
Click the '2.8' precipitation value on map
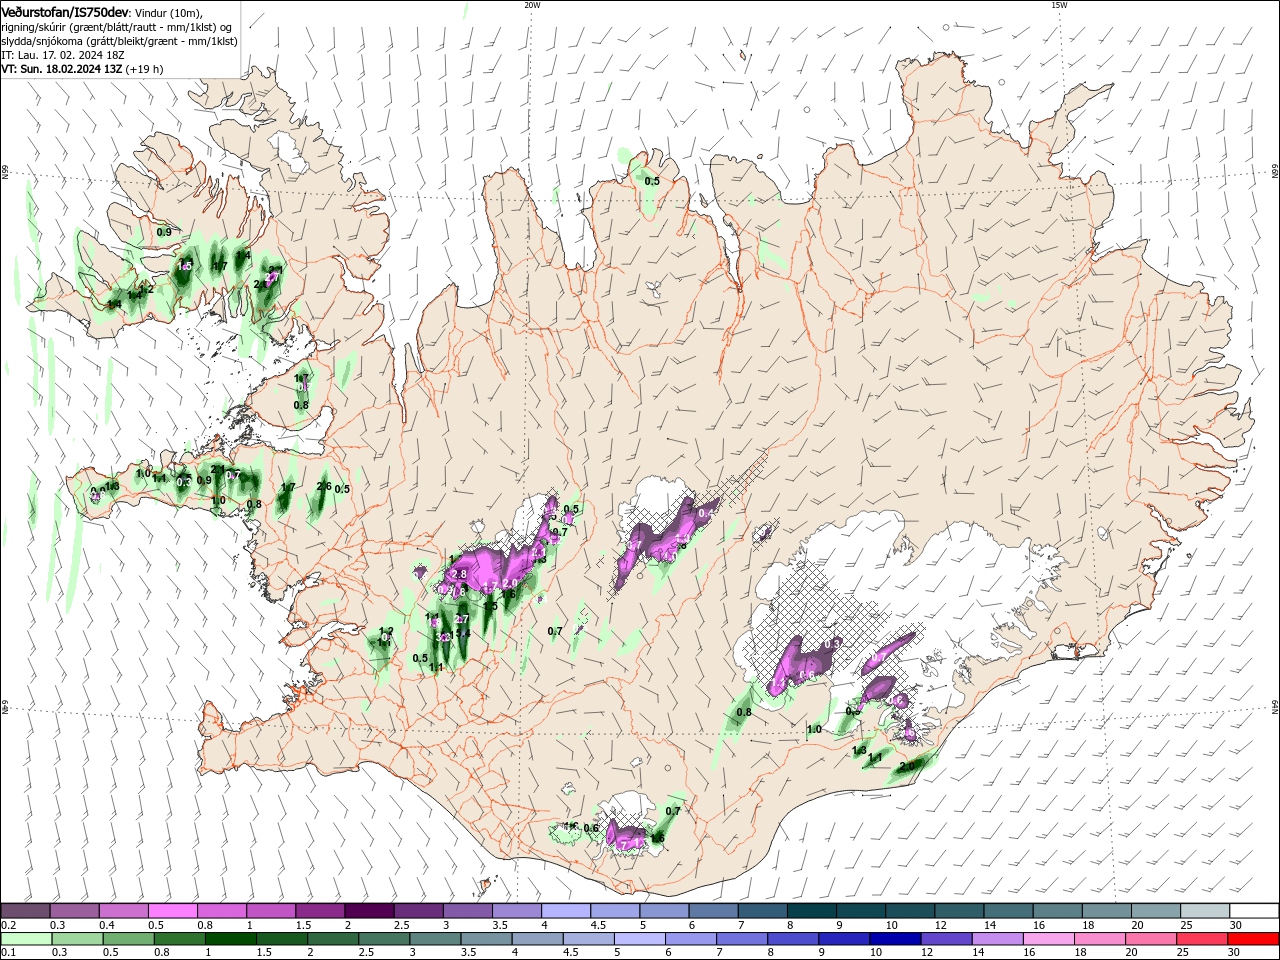click(x=460, y=574)
